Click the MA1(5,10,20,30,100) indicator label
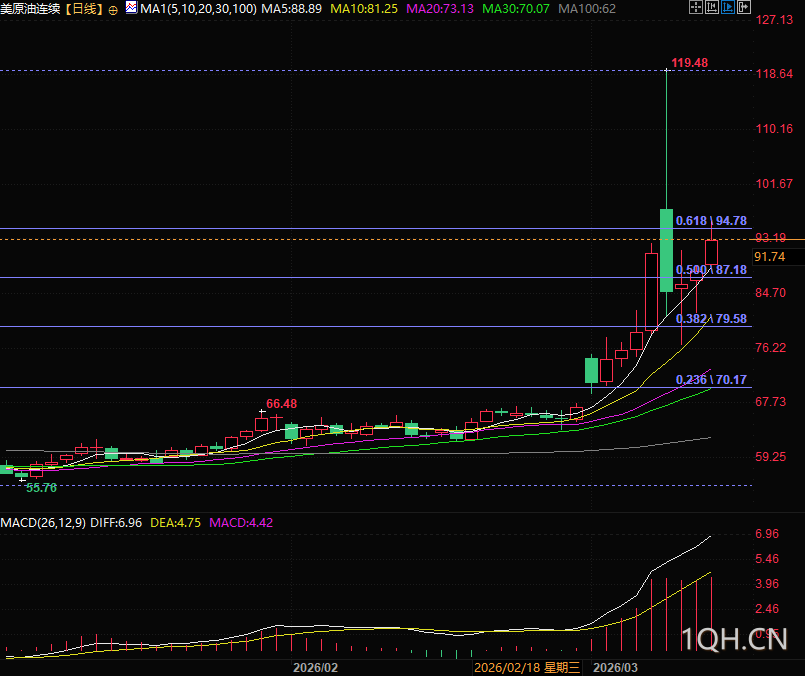The width and height of the screenshot is (805, 676). [198, 9]
